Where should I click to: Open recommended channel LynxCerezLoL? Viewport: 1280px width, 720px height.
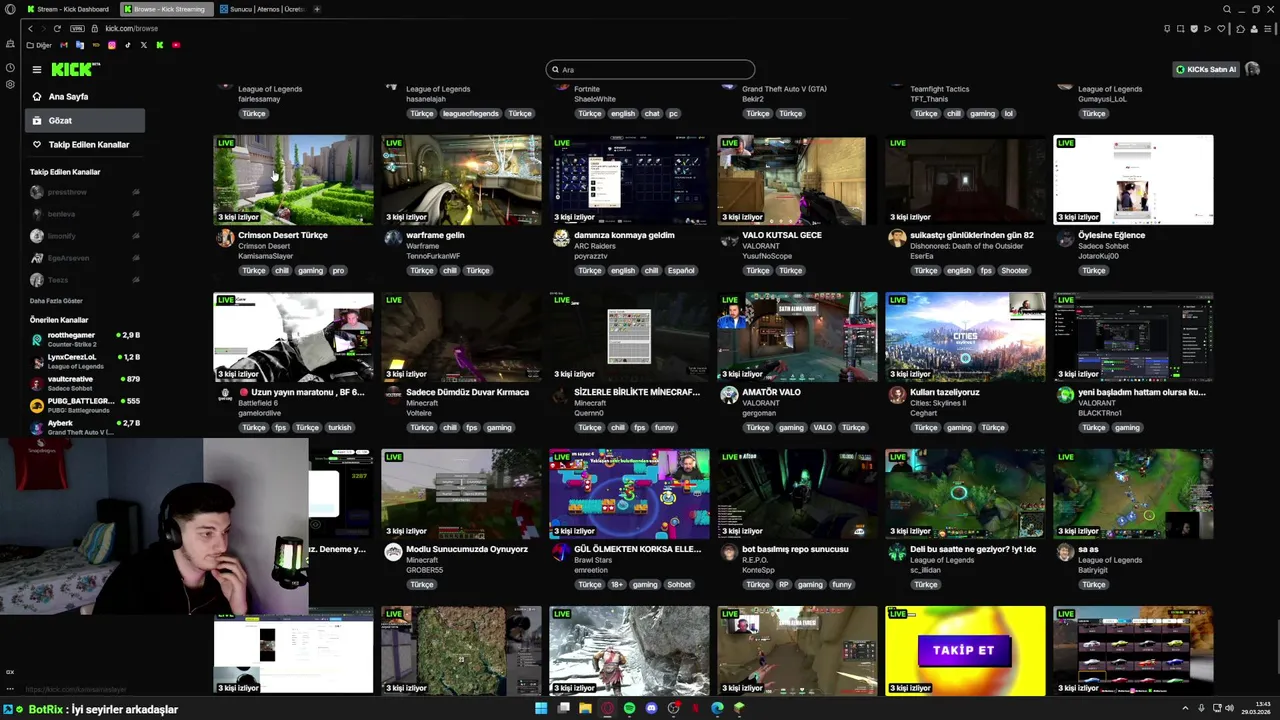(85, 361)
